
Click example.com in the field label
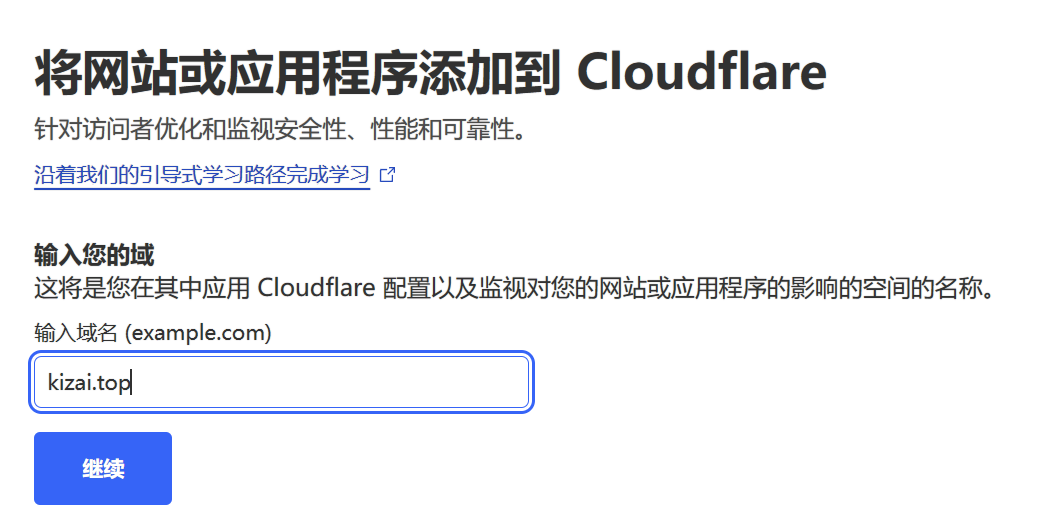pyautogui.click(x=199, y=332)
